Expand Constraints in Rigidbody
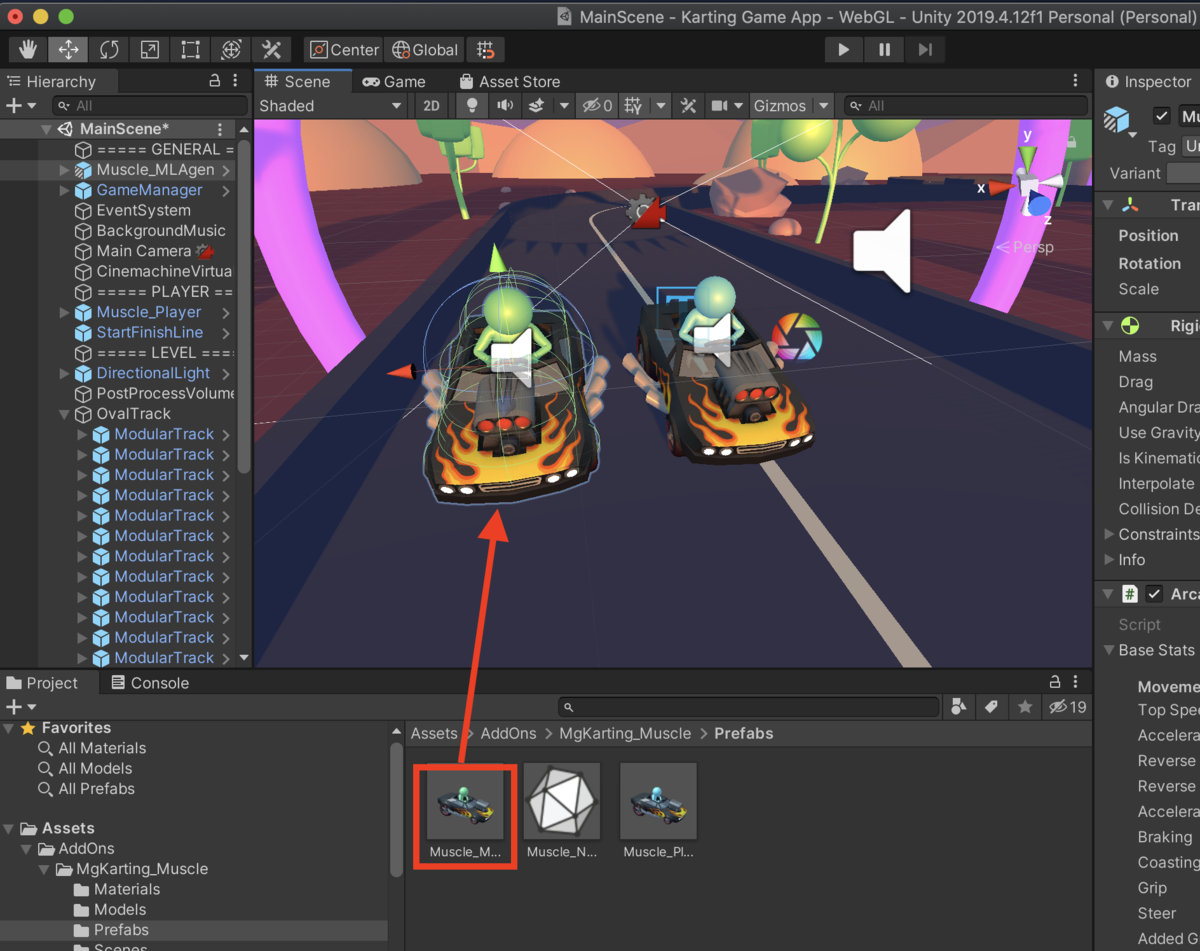This screenshot has width=1200, height=951. point(1108,534)
